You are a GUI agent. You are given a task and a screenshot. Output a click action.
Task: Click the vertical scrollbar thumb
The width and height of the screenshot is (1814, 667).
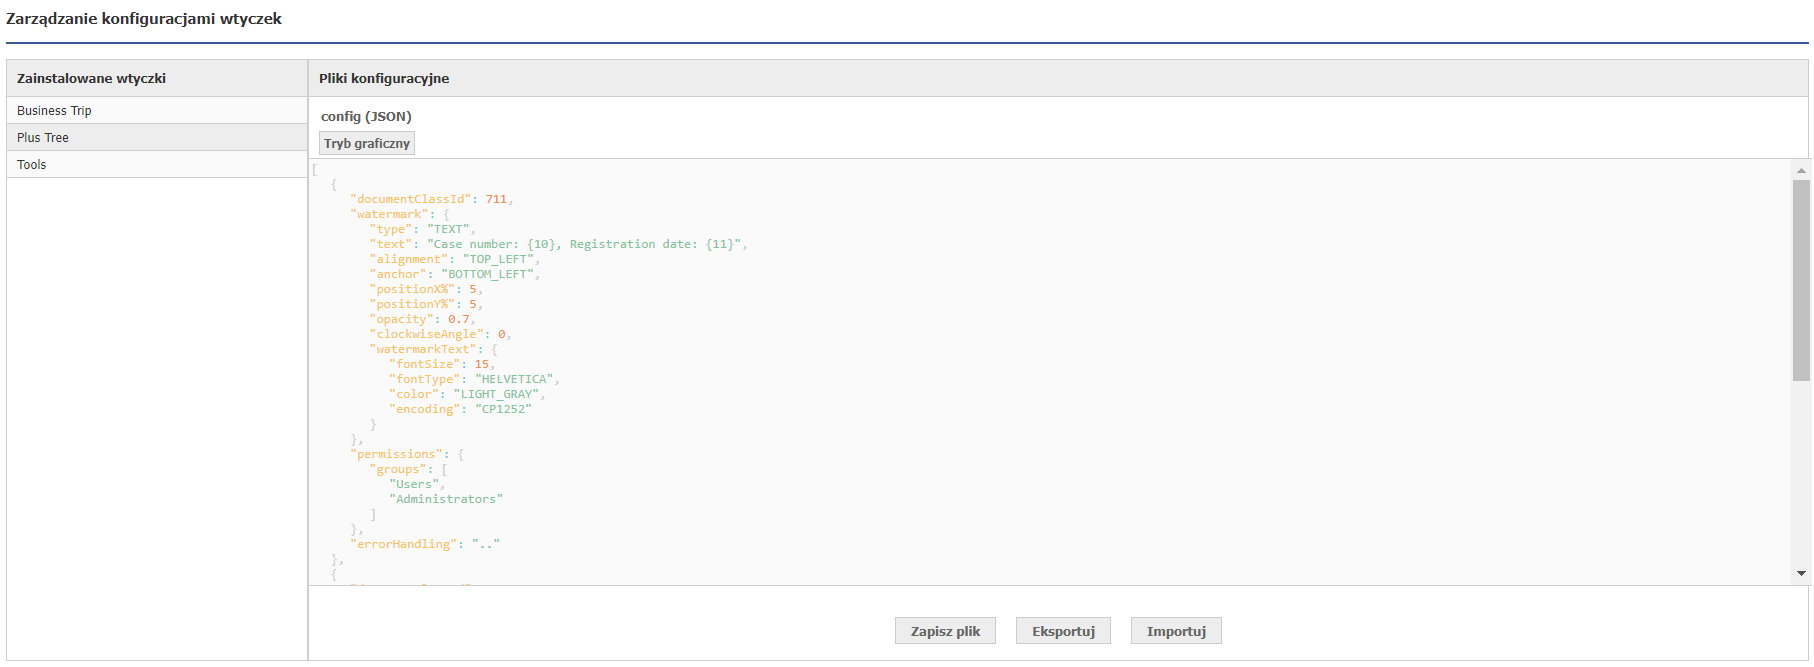pyautogui.click(x=1801, y=280)
